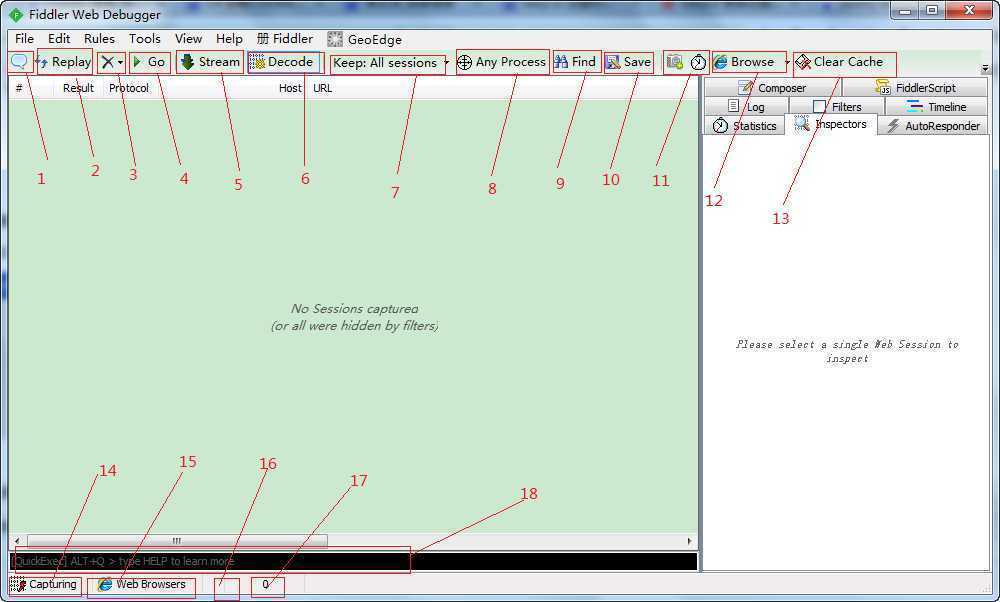
Task: Click the GeoEdge menu item
Action: (x=365, y=40)
